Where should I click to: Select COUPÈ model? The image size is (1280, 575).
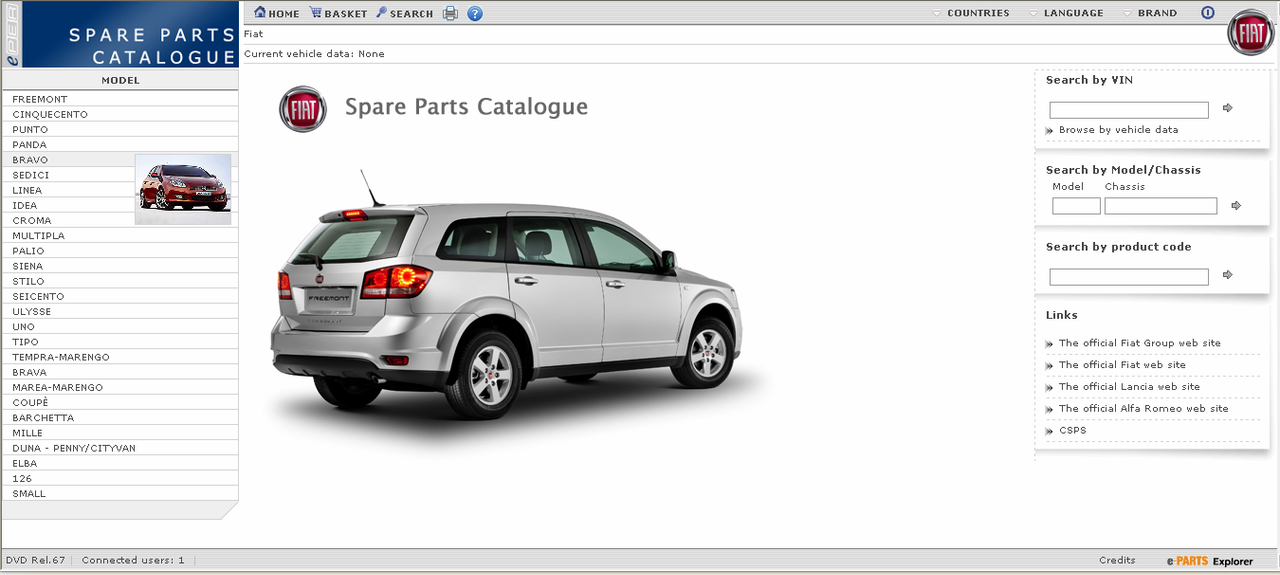[119, 402]
